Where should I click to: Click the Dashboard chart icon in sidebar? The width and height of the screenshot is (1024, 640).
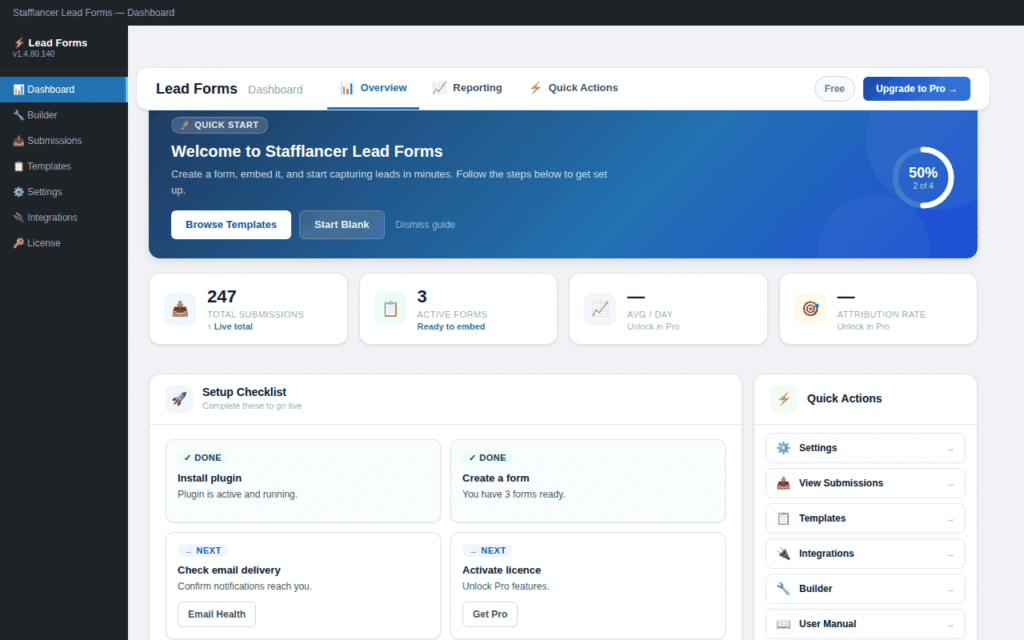[x=18, y=89]
